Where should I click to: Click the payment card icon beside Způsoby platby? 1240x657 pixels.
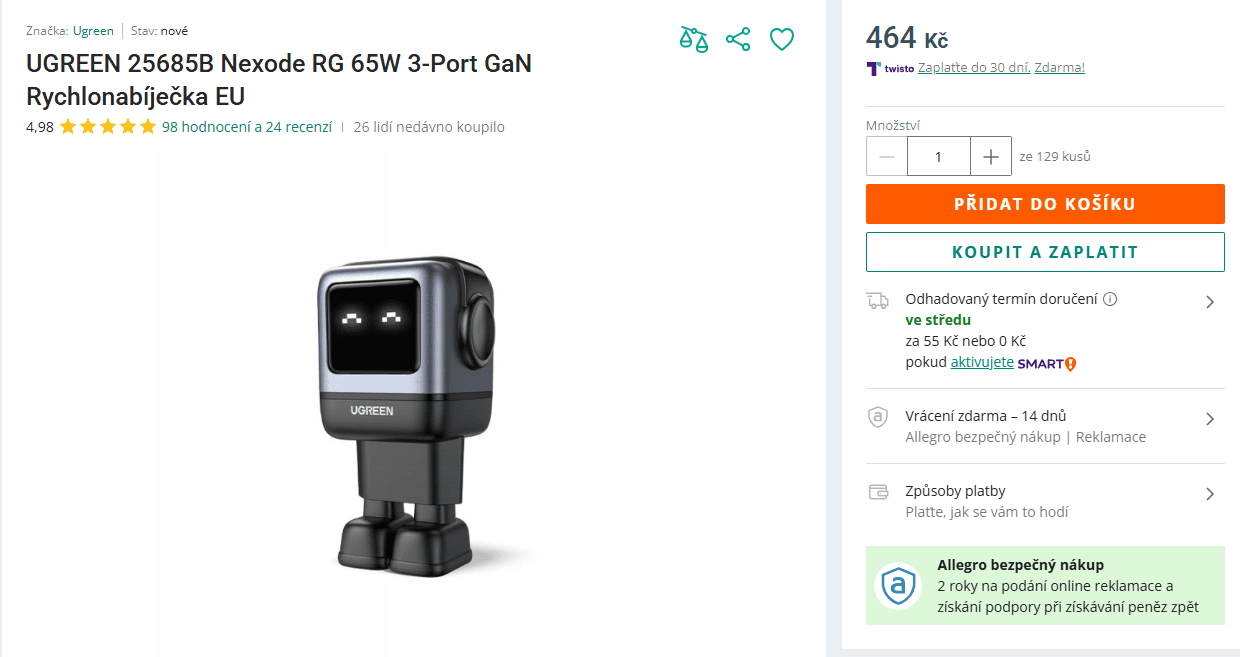tap(878, 491)
